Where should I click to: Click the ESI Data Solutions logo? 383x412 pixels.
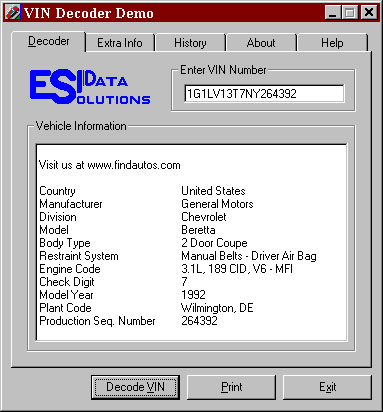click(x=90, y=86)
